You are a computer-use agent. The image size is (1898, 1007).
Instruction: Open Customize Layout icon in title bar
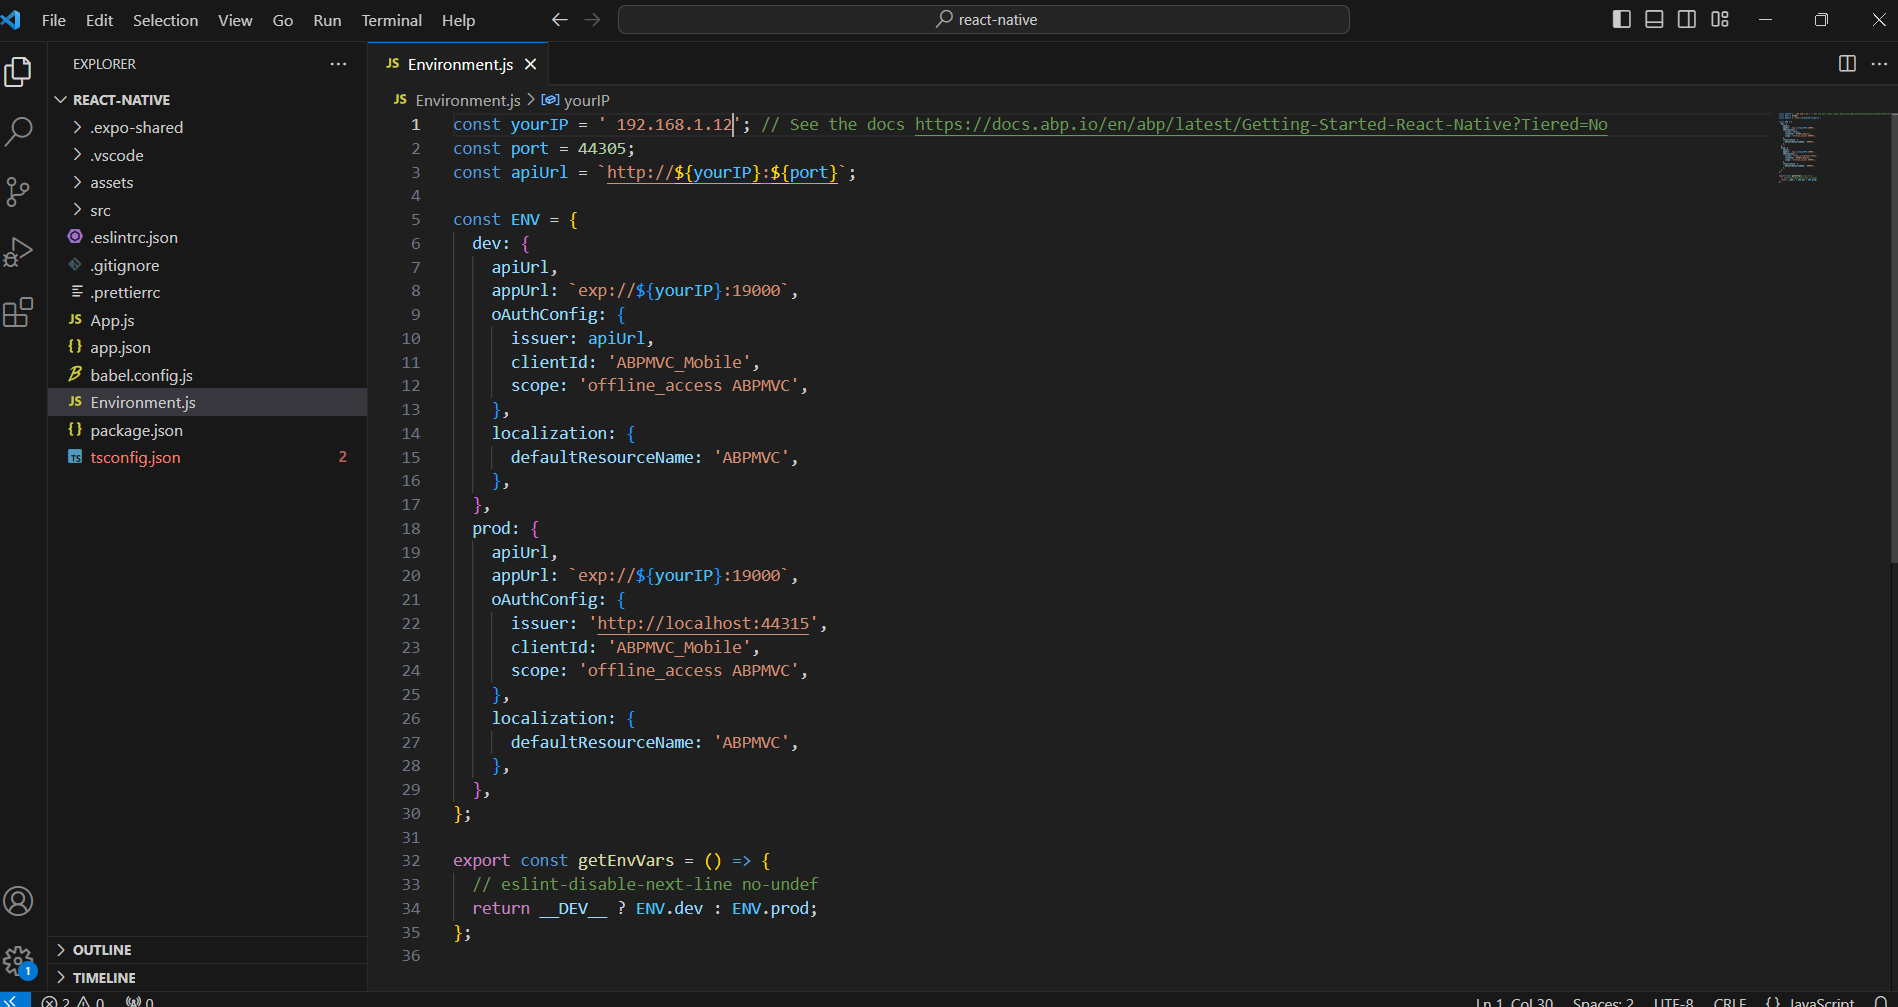click(x=1720, y=20)
